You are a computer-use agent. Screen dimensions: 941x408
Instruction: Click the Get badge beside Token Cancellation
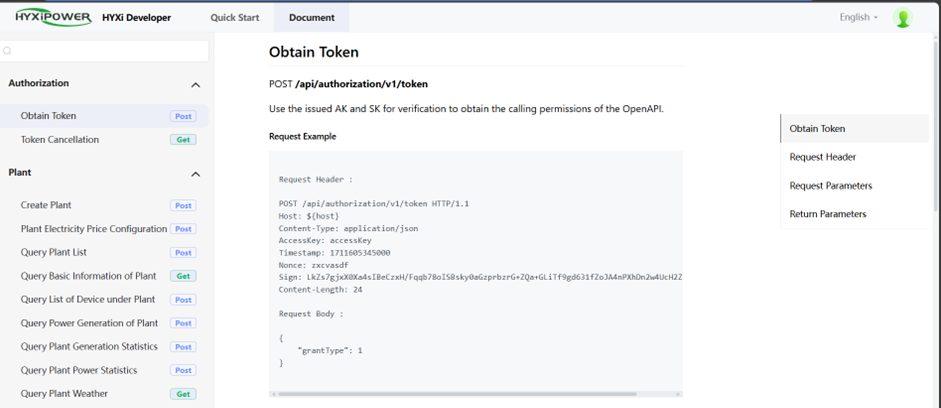pos(182,140)
